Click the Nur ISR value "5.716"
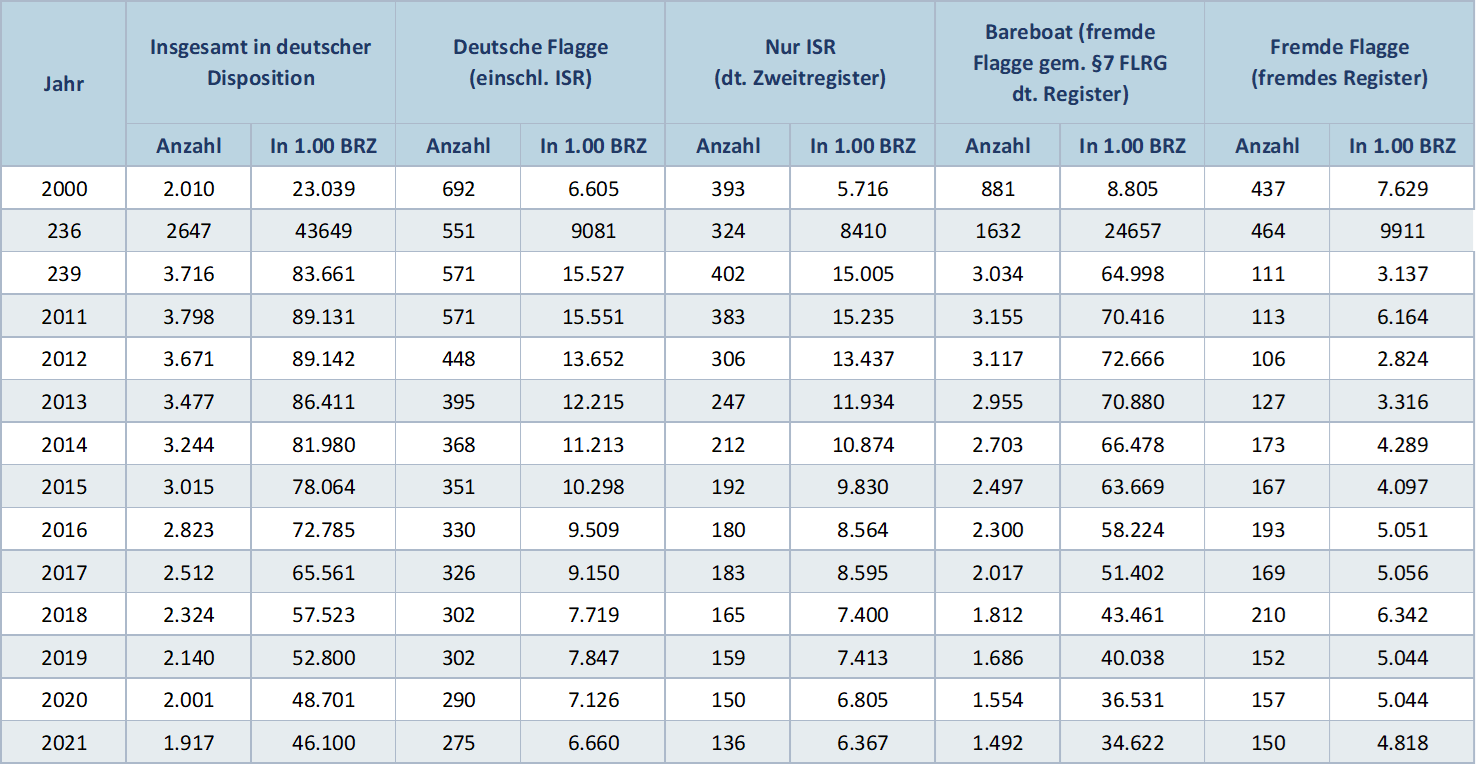 pyautogui.click(x=863, y=189)
